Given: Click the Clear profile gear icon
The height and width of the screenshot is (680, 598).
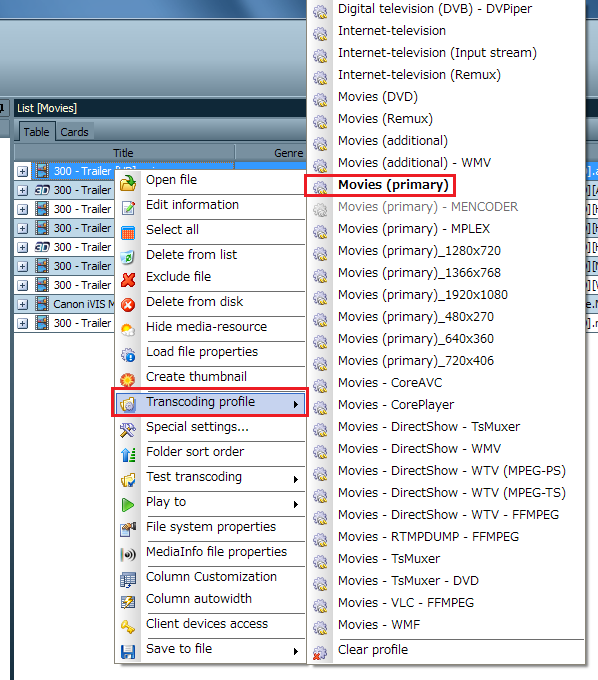Looking at the screenshot, I should coord(320,653).
